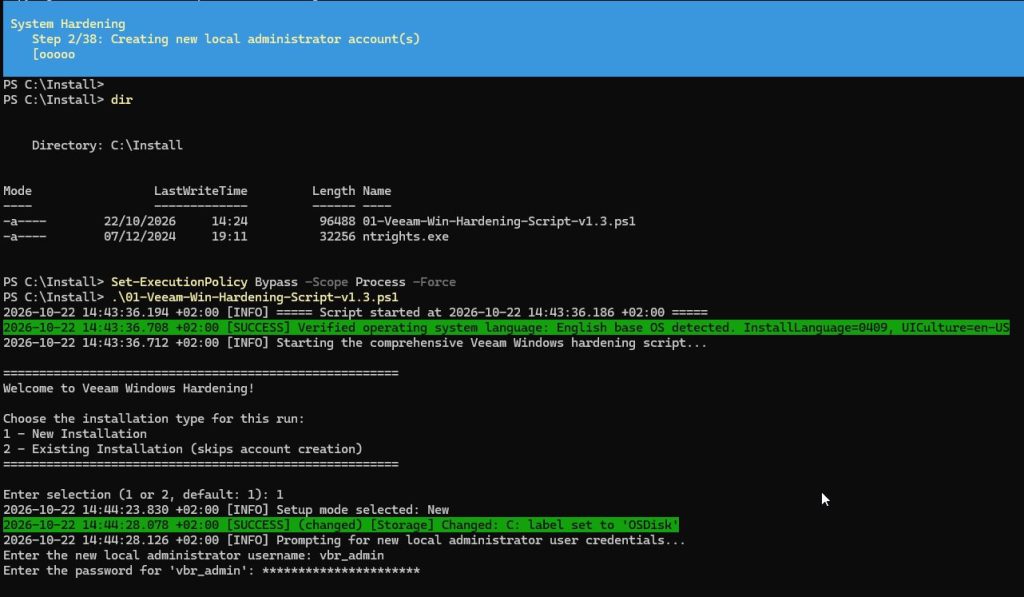The image size is (1024, 597).
Task: Click the 'Enter selection (1 or 2, default: 1)' line
Action: [x=143, y=494]
